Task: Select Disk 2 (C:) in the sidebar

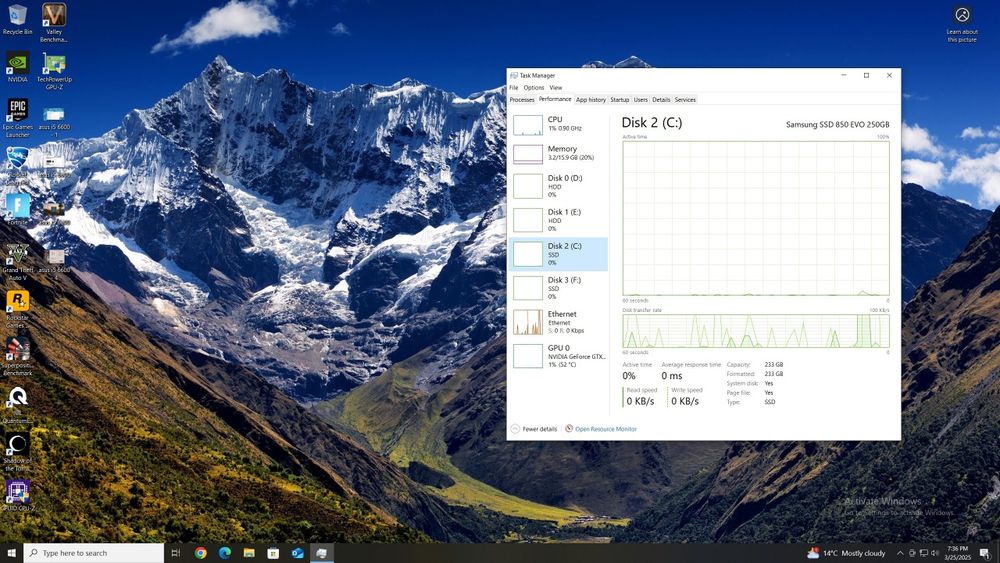Action: pos(558,254)
